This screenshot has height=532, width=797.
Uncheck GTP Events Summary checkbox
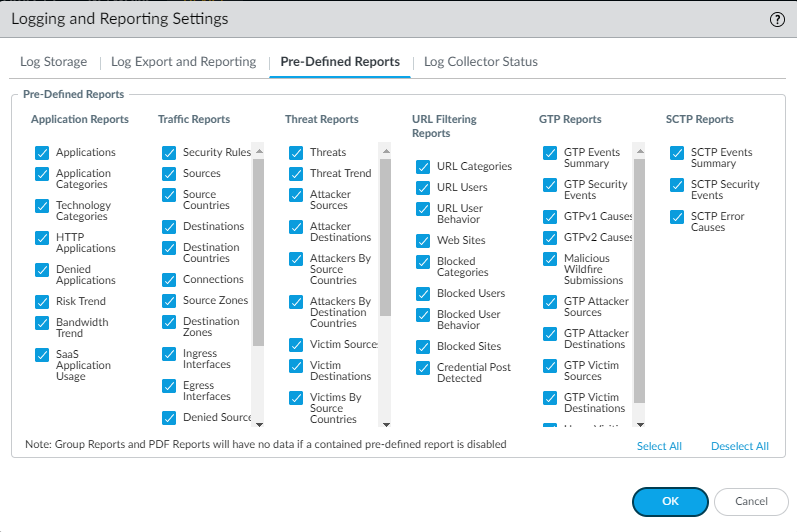coord(550,153)
